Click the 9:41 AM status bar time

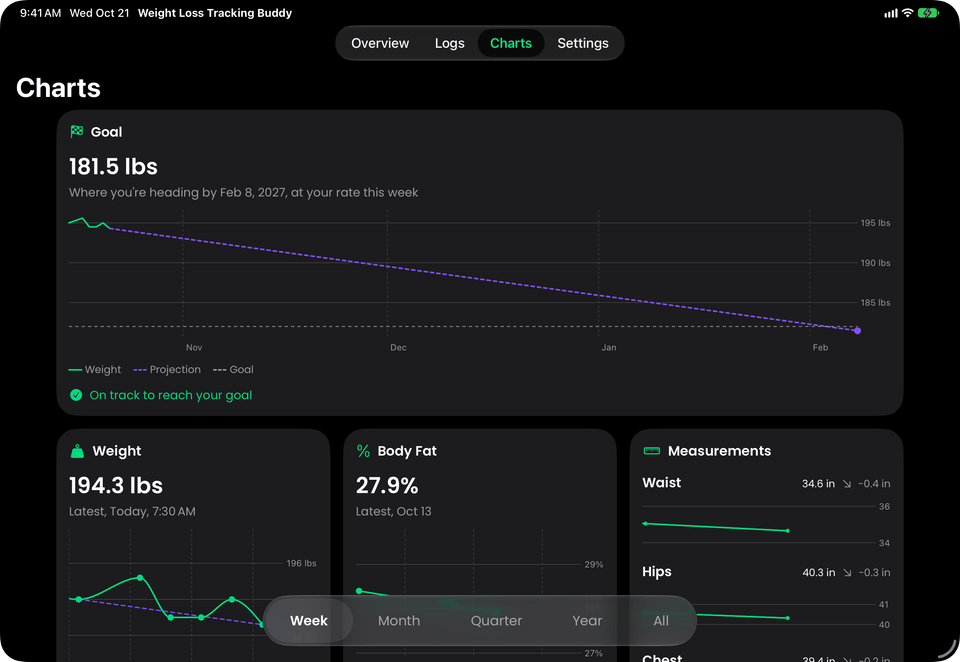point(40,13)
